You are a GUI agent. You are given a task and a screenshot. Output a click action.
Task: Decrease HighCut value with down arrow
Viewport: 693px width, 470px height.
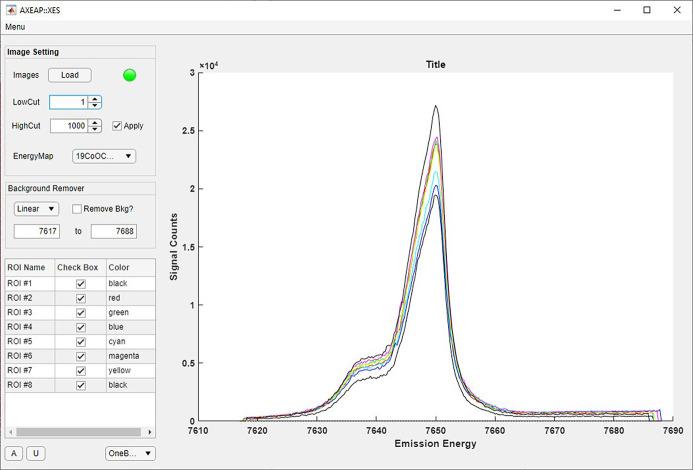pyautogui.click(x=94, y=130)
